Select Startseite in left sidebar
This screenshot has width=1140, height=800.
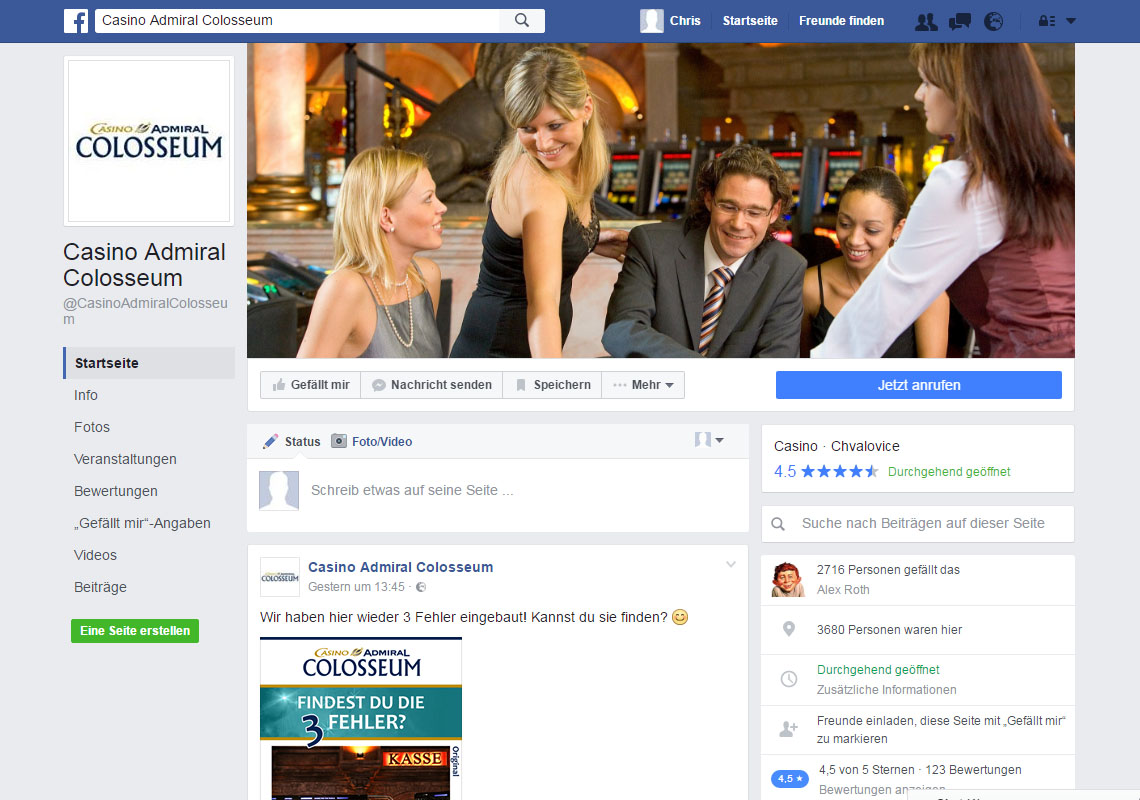click(149, 363)
